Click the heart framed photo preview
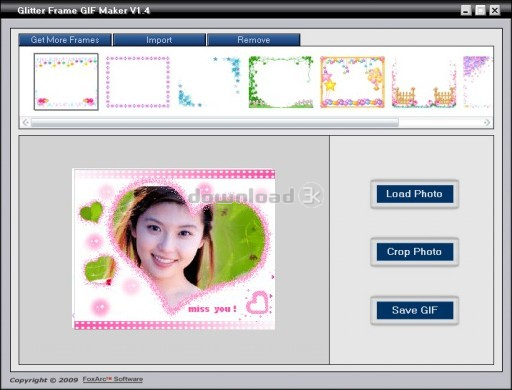The image size is (512, 390). [x=174, y=249]
